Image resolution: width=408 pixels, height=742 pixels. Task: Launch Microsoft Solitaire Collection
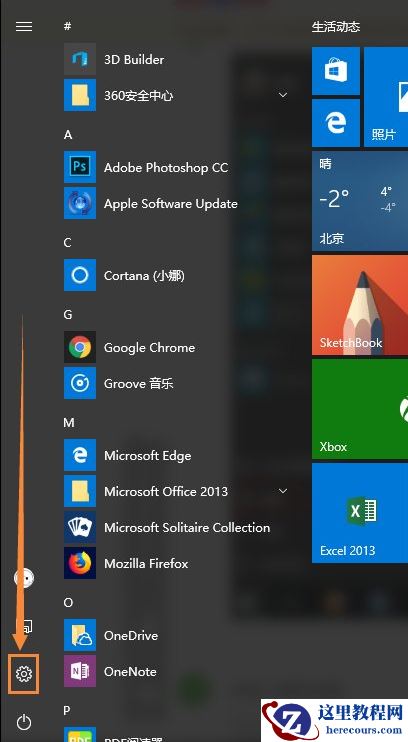pyautogui.click(x=176, y=527)
